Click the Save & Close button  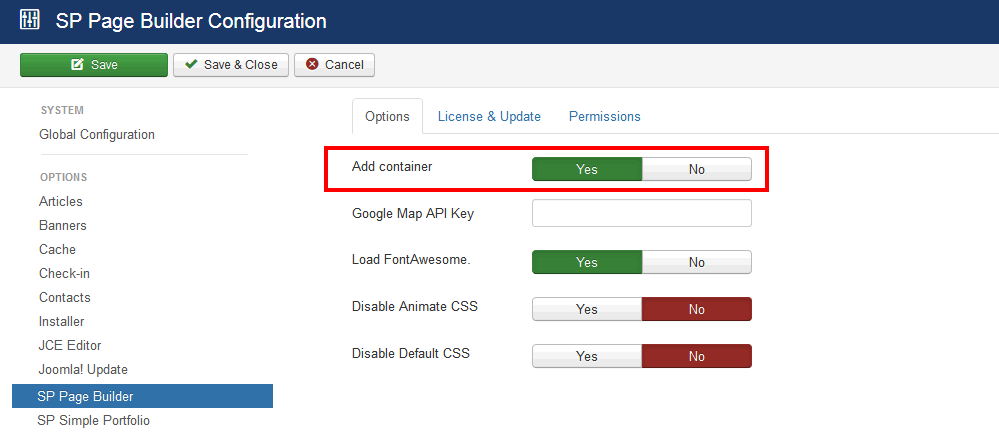[231, 65]
